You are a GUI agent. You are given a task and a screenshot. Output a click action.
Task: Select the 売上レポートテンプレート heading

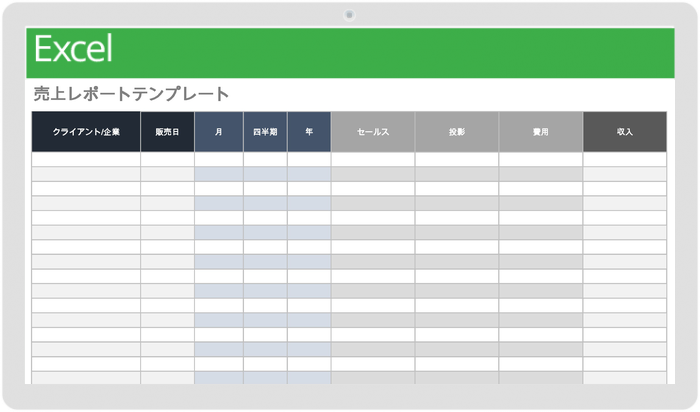click(x=131, y=94)
